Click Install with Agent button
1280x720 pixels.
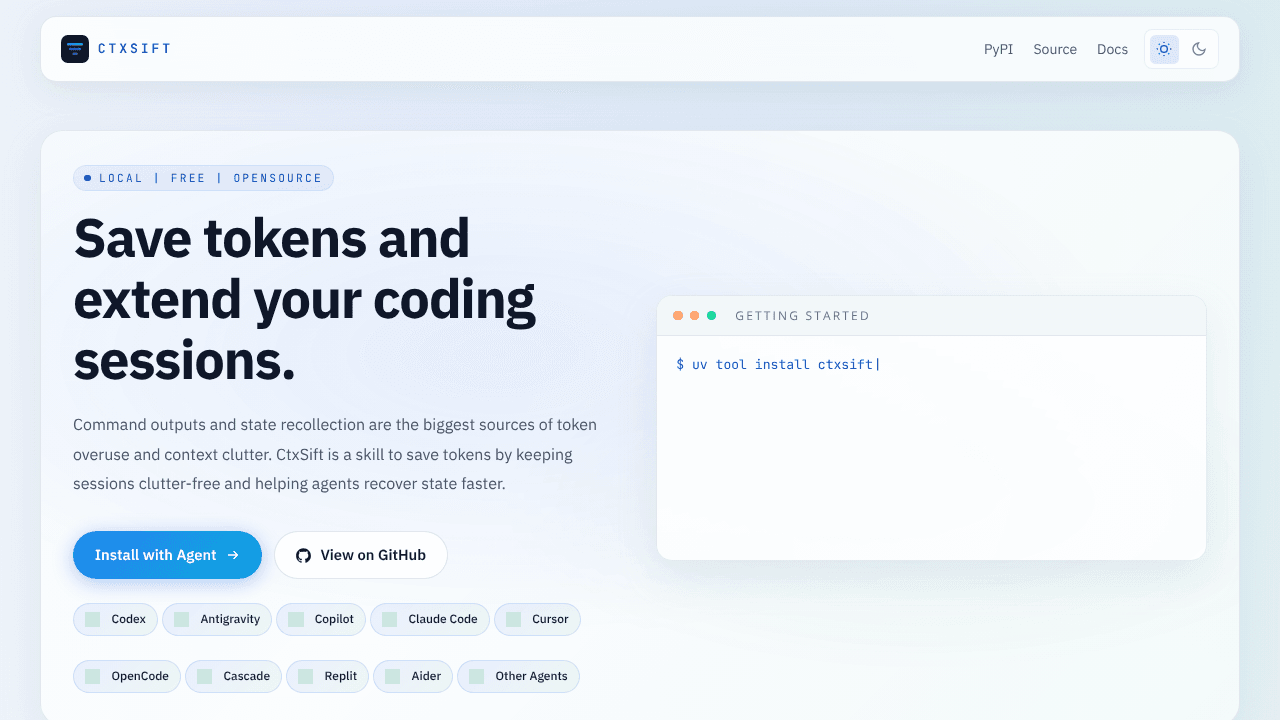point(167,555)
